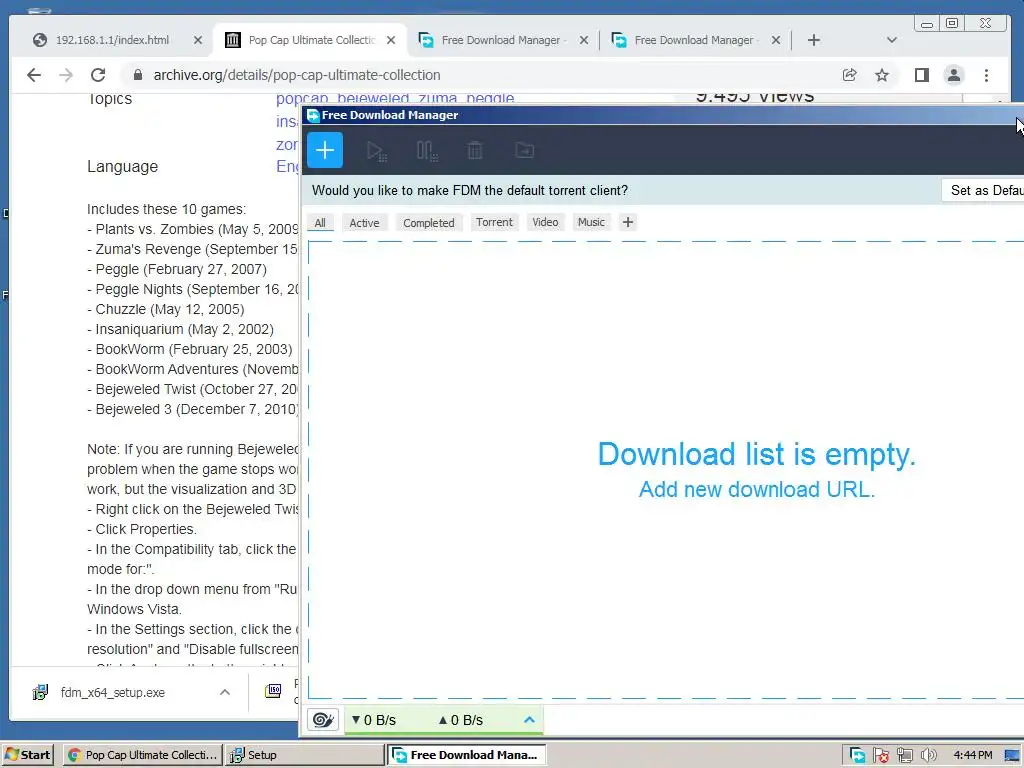1024x768 pixels.
Task: Switch to the second Free Download Manager tab
Action: click(503, 40)
